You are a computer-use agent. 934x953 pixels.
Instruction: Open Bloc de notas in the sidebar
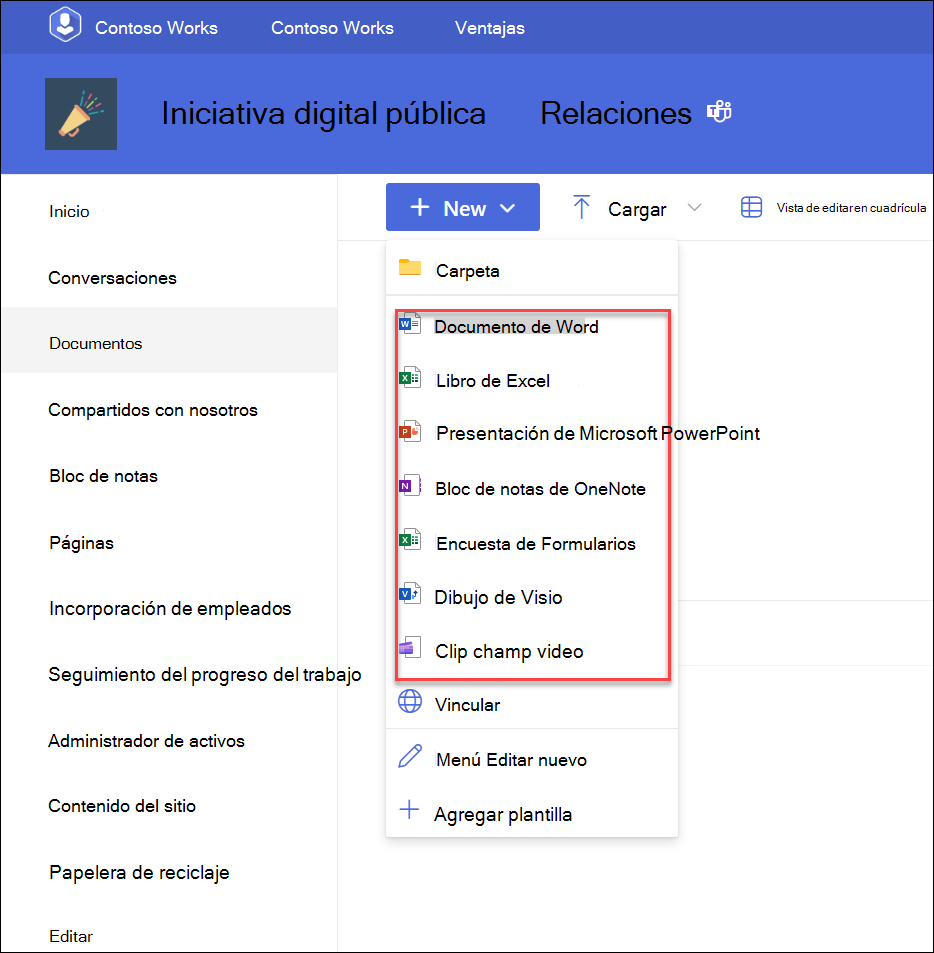coord(103,476)
